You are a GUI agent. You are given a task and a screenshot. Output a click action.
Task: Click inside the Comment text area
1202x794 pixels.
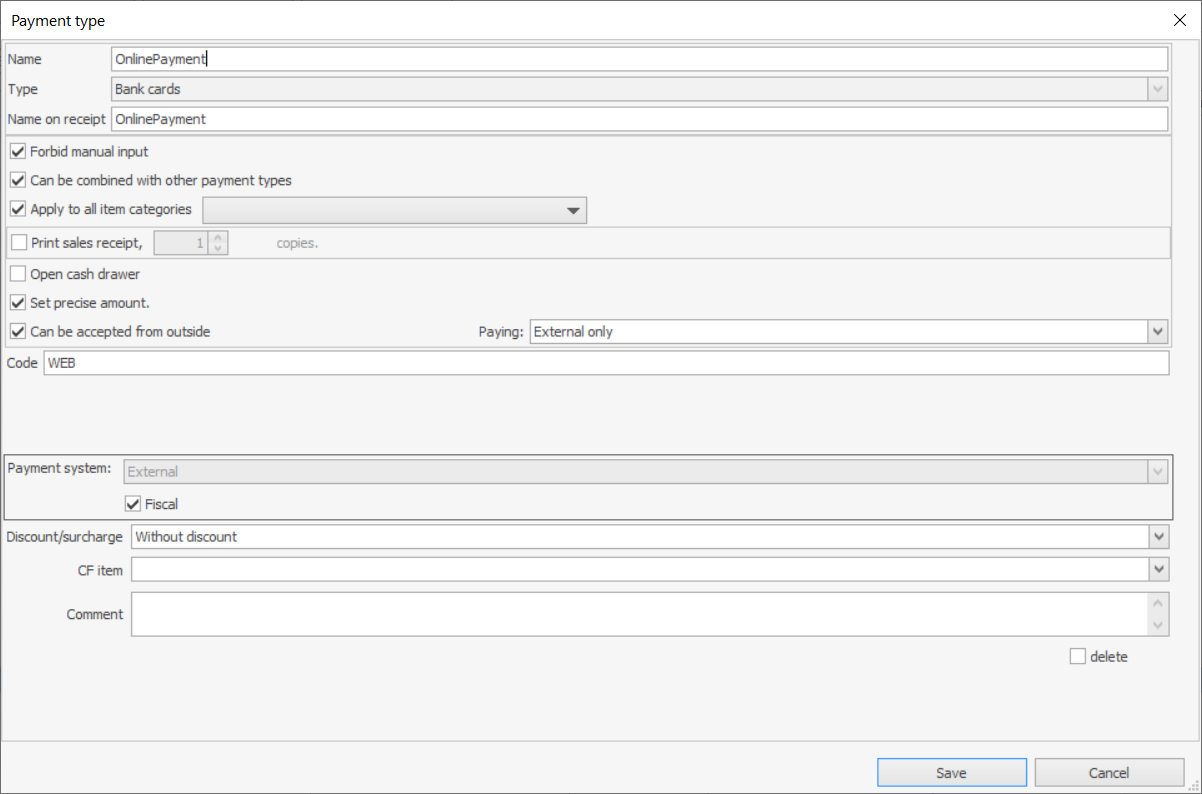640,614
